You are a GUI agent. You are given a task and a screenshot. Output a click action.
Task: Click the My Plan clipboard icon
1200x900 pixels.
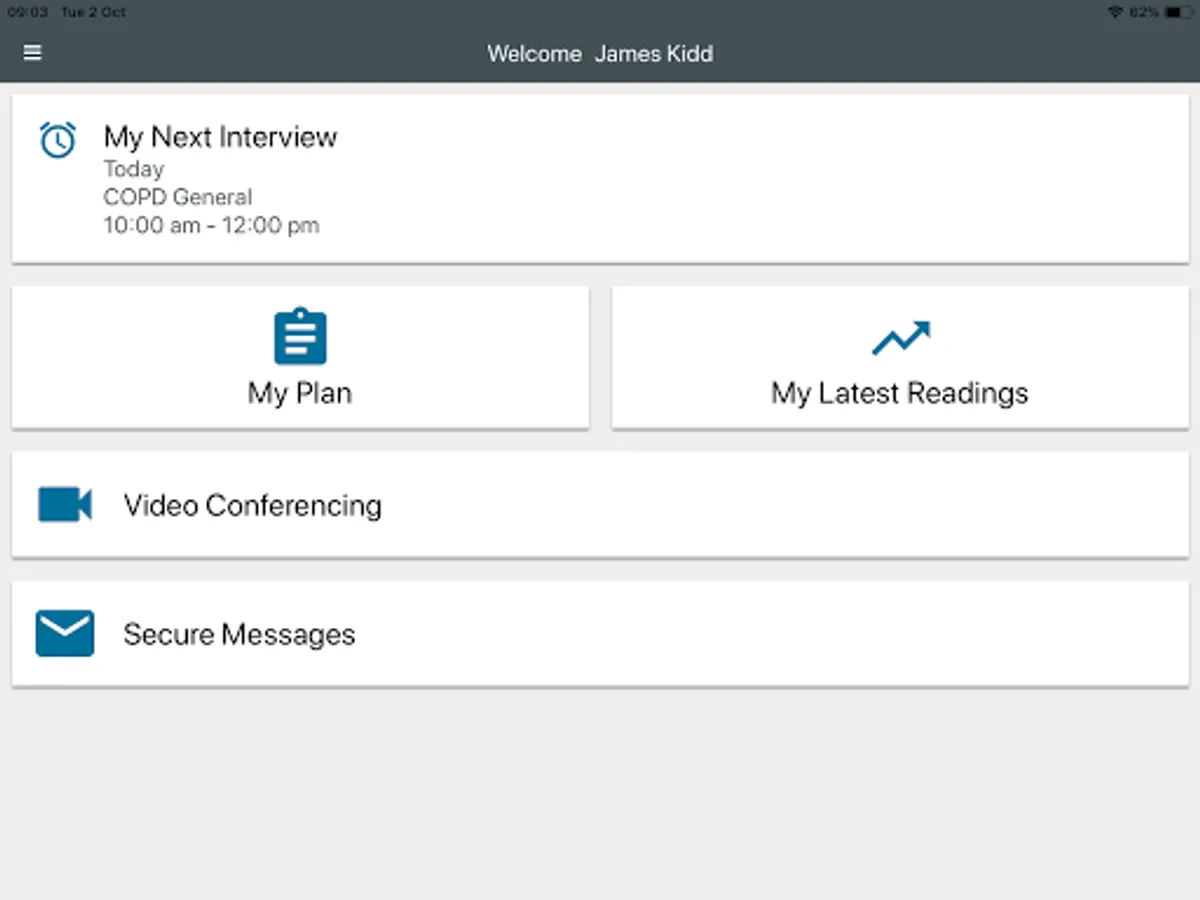click(300, 337)
